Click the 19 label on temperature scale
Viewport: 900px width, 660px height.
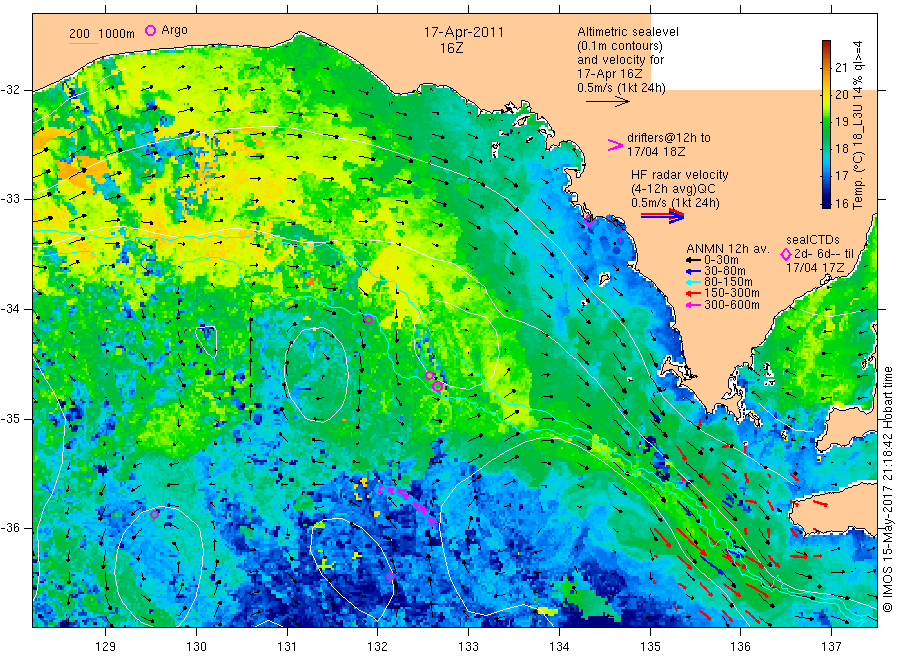point(841,122)
